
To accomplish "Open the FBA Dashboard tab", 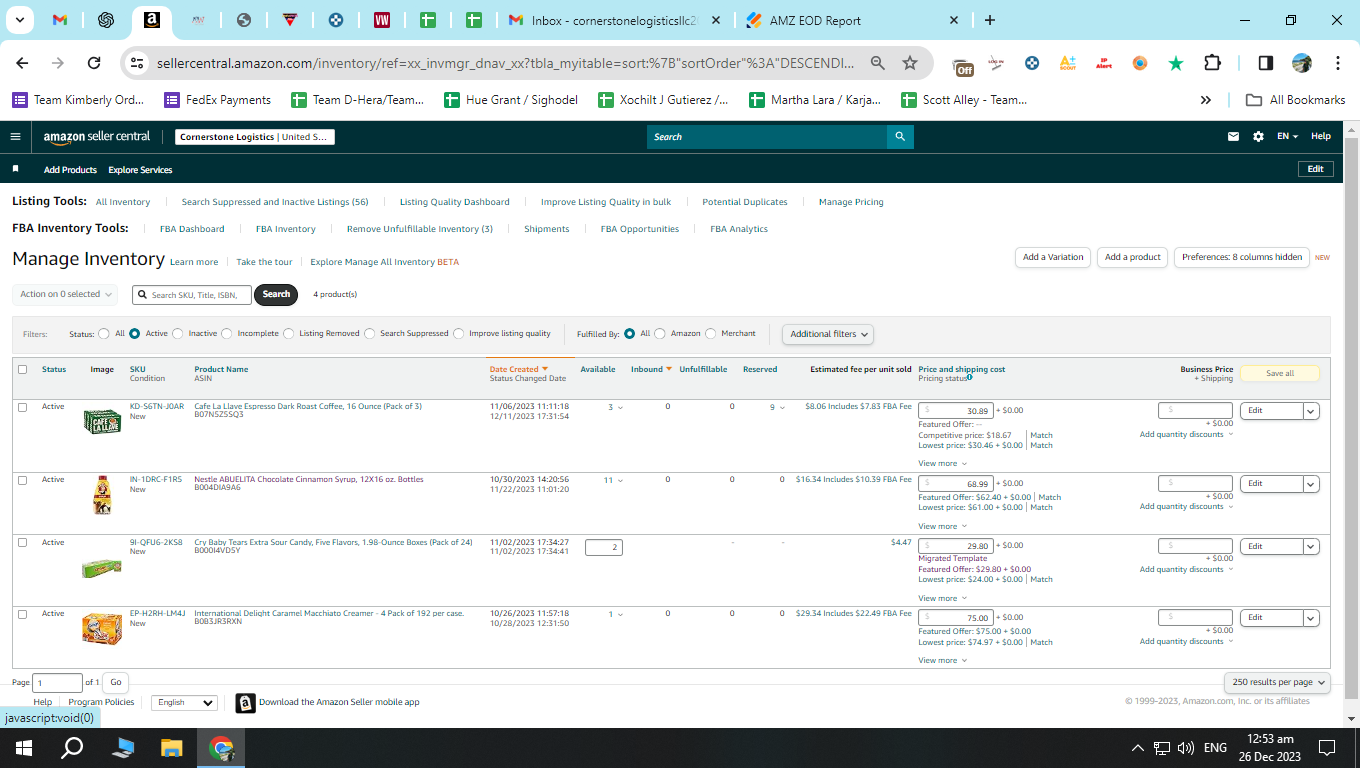I will 192,229.
